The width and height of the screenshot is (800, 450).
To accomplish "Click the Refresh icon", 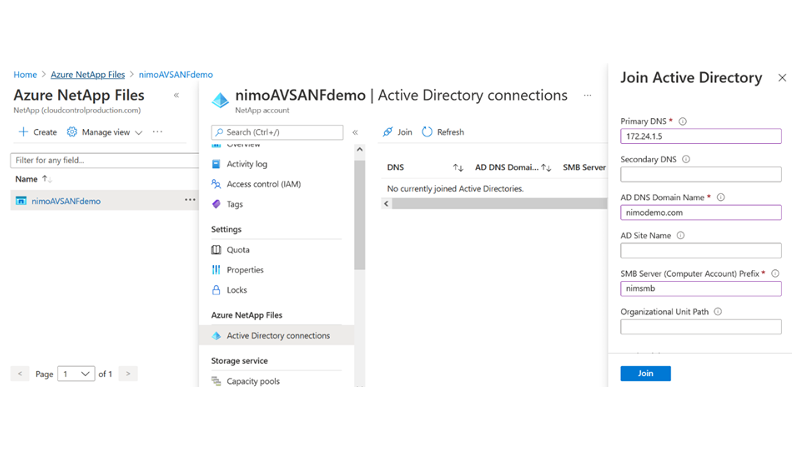I will click(427, 132).
